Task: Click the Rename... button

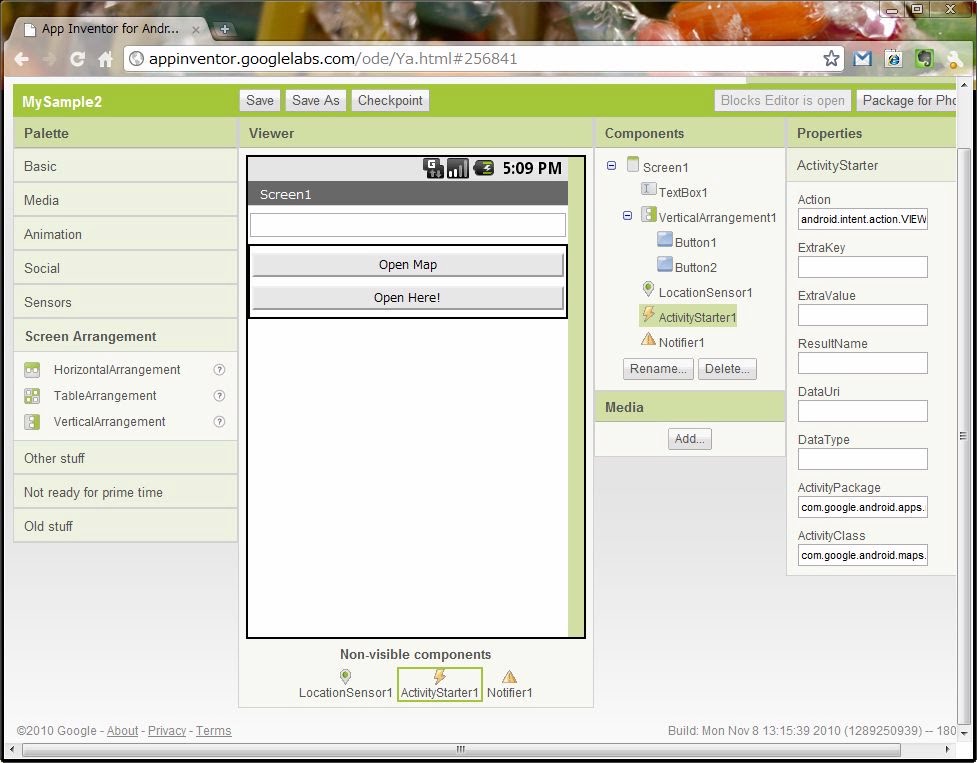Action: [x=658, y=368]
